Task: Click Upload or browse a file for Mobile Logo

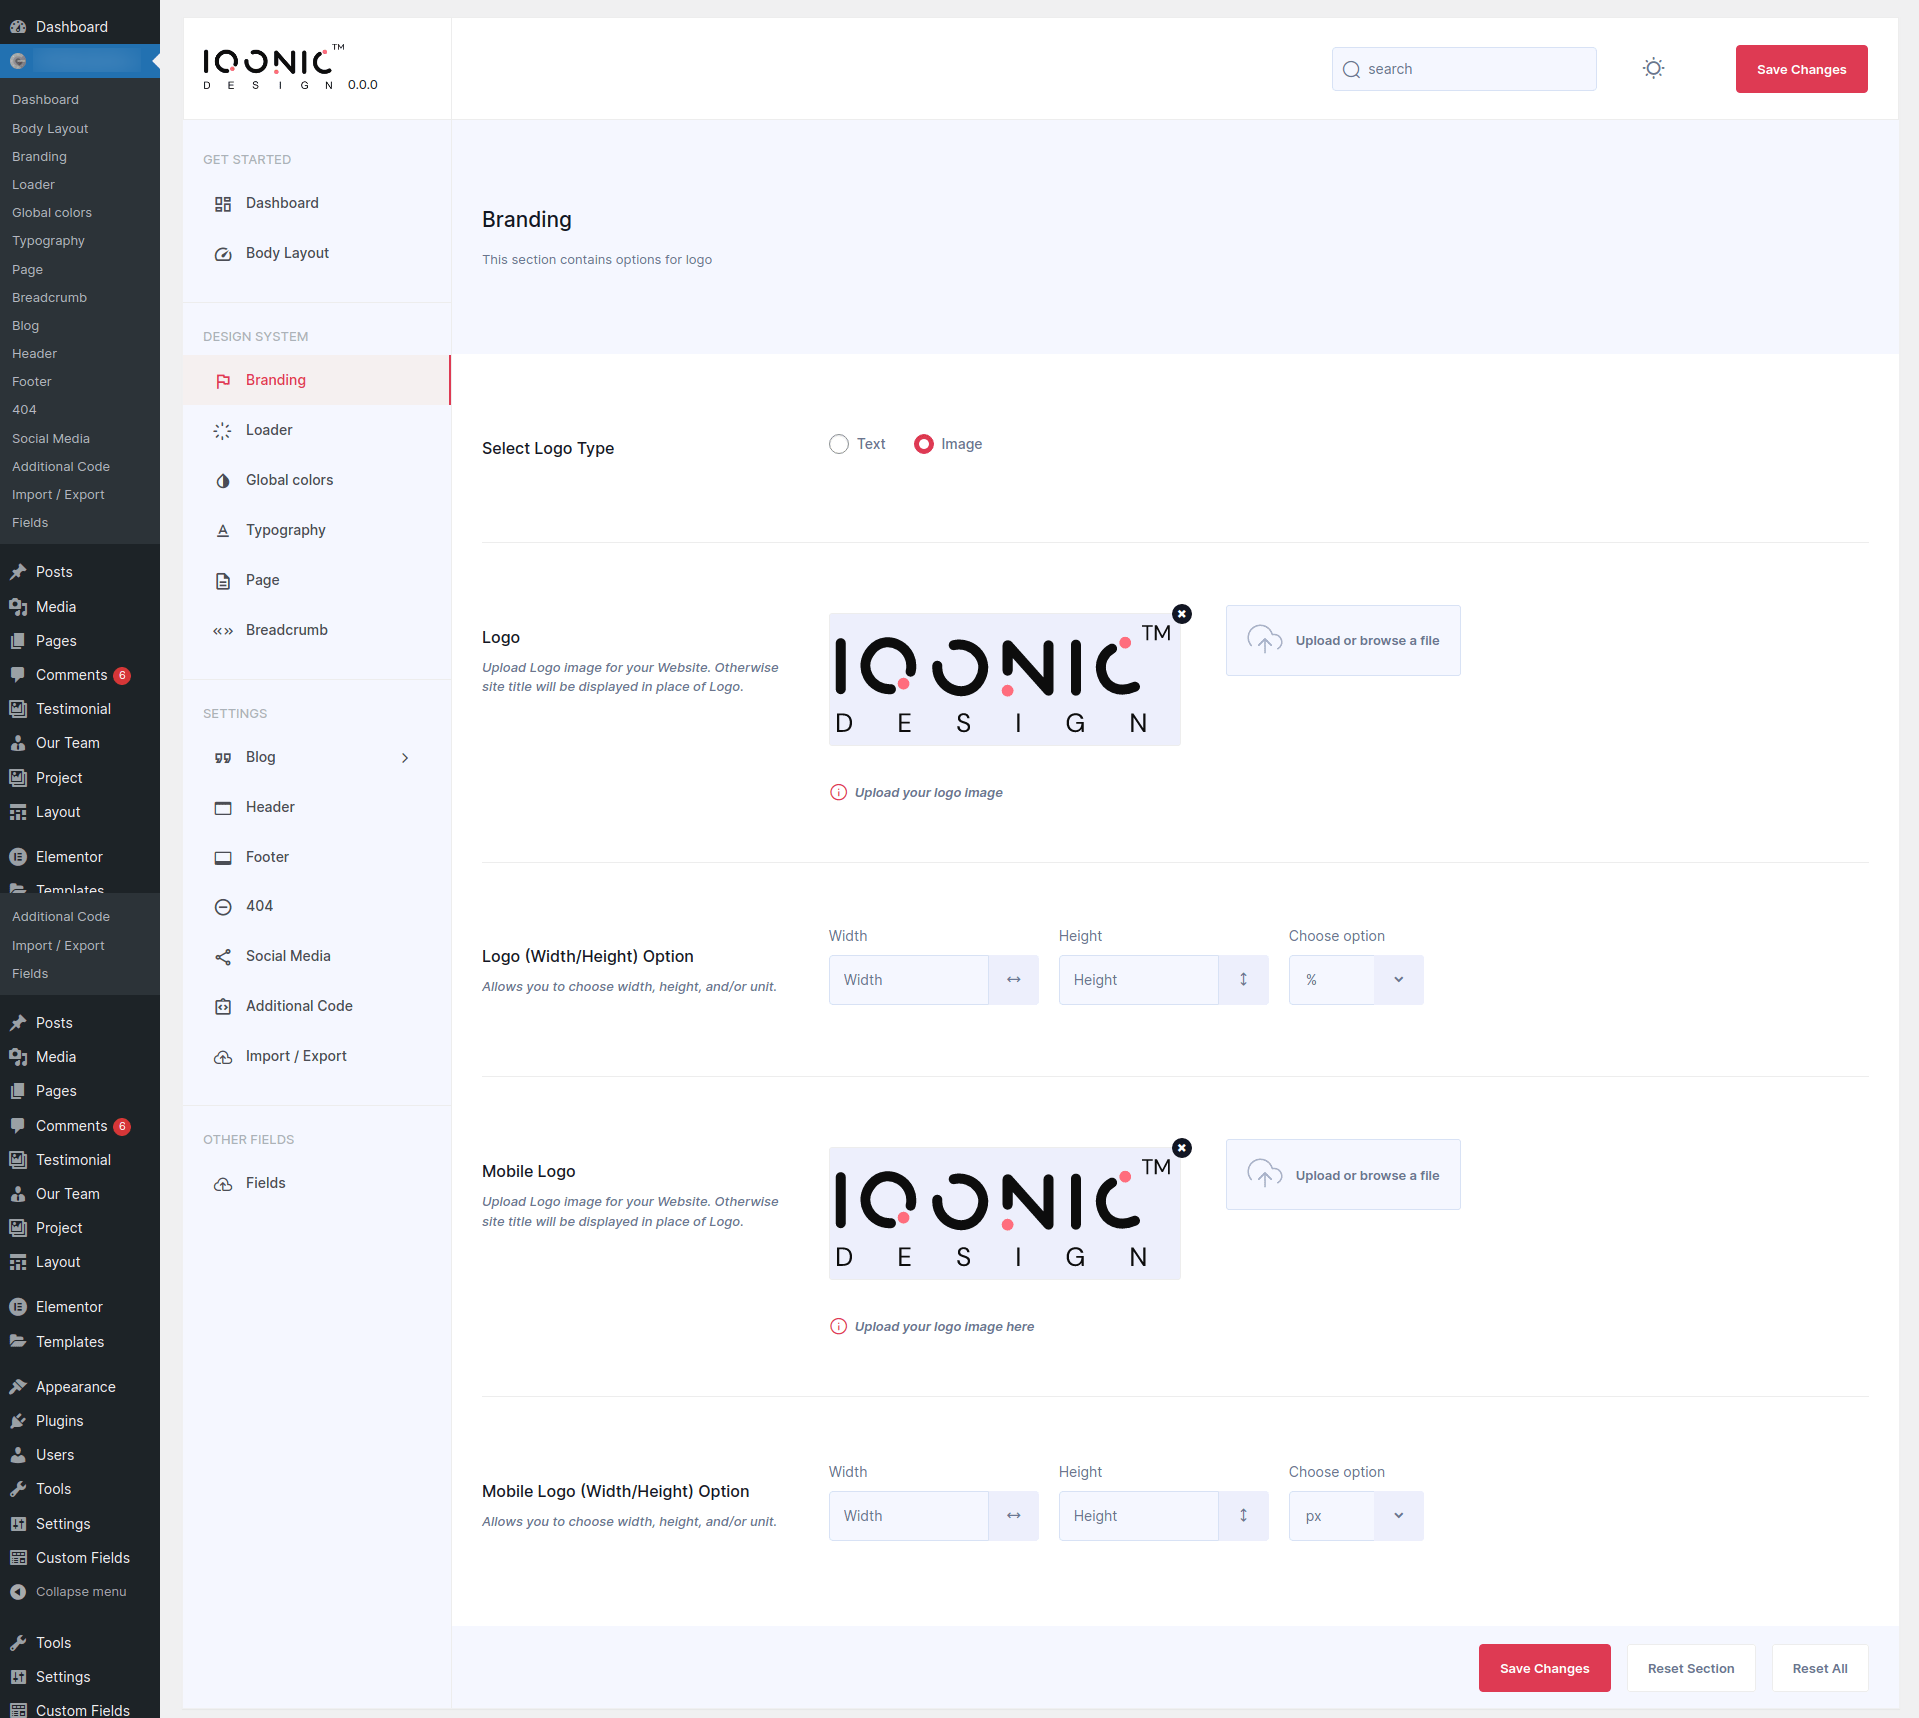Action: [x=1343, y=1175]
